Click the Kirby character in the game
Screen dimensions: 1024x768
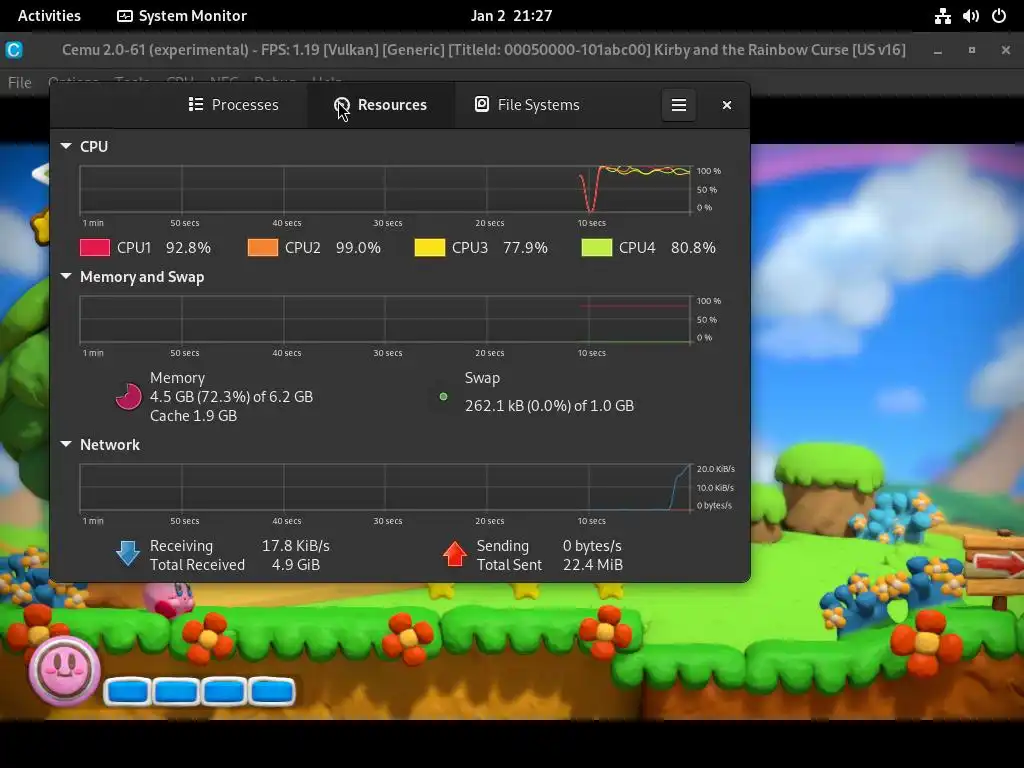pyautogui.click(x=170, y=599)
